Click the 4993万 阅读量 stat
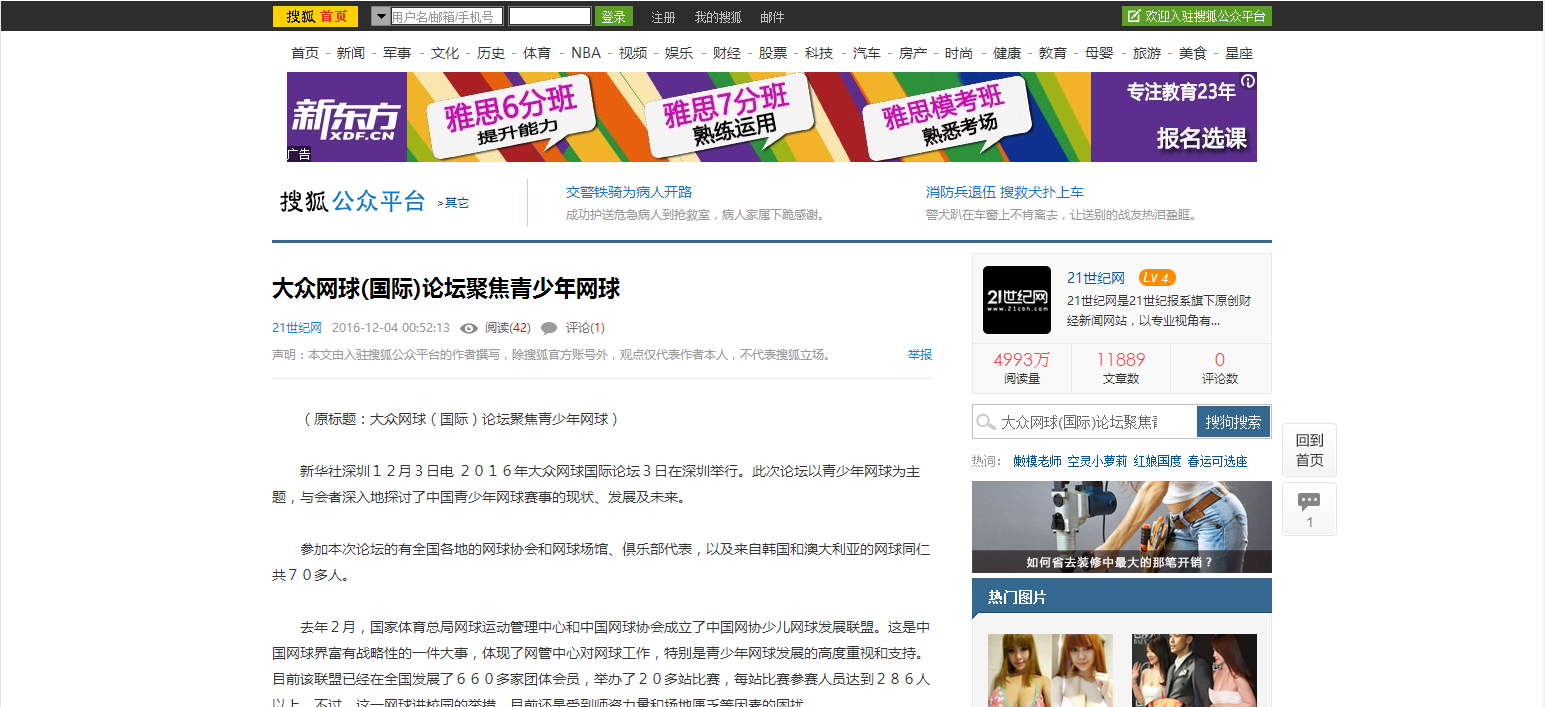 tap(1021, 368)
